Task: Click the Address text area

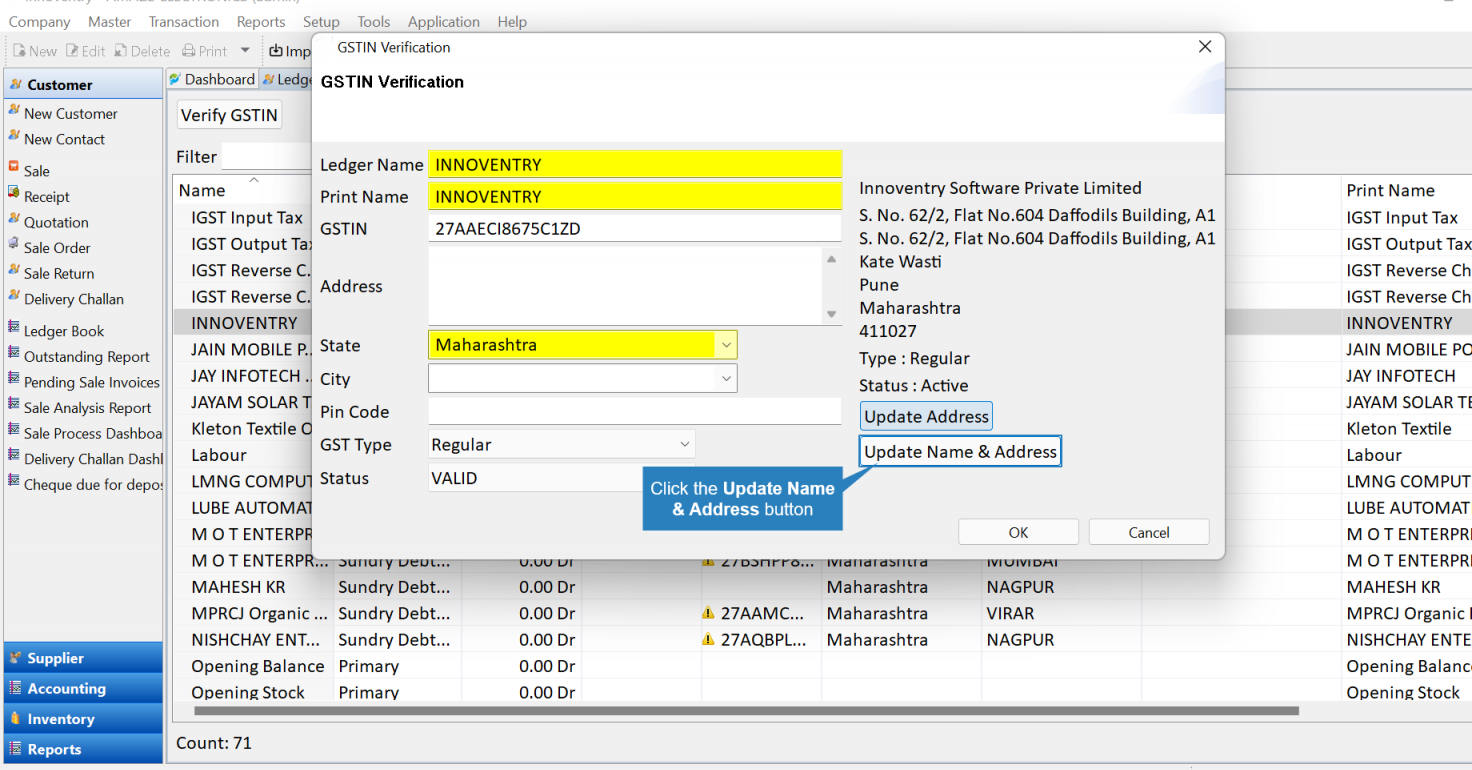Action: pos(625,286)
